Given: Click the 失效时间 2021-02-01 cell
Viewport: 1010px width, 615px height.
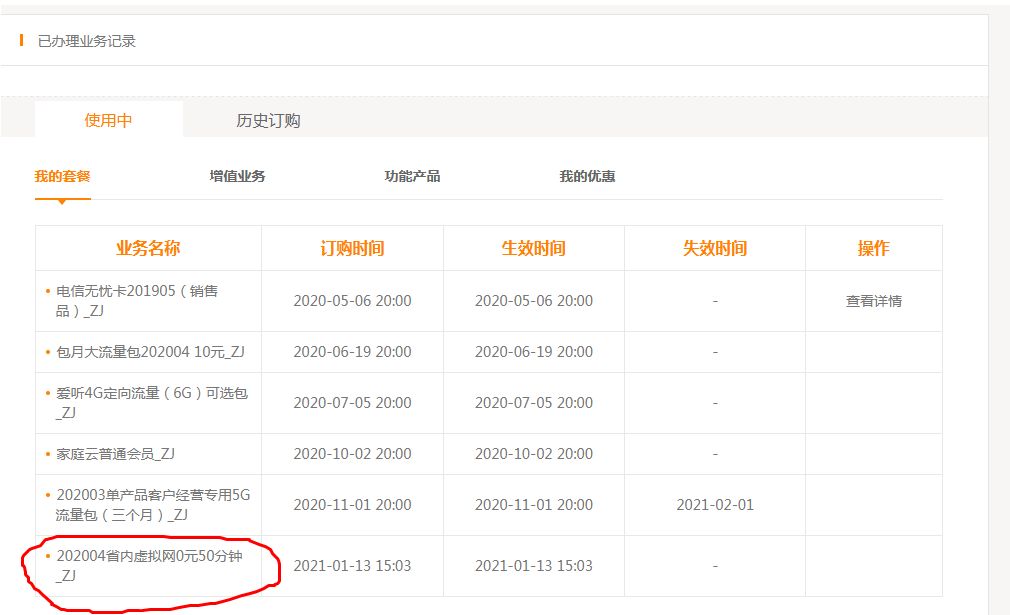Looking at the screenshot, I should [715, 505].
